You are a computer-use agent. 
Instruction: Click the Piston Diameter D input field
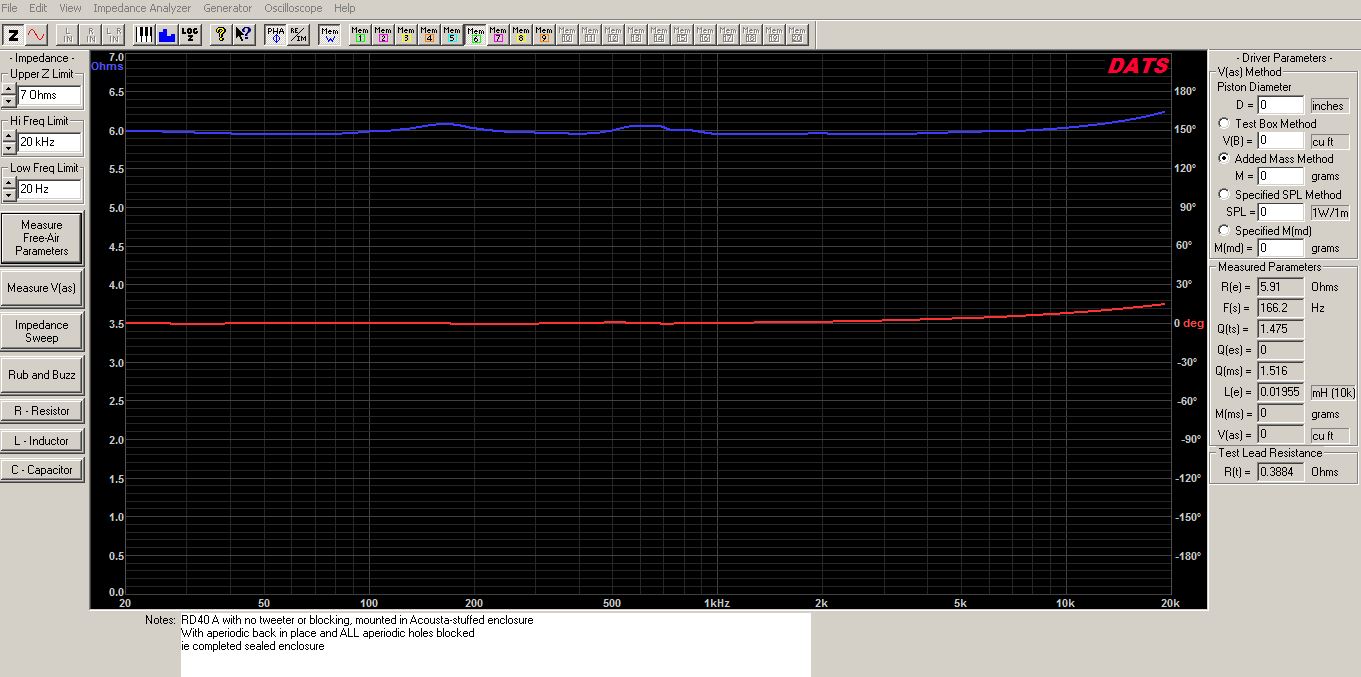pos(1281,105)
